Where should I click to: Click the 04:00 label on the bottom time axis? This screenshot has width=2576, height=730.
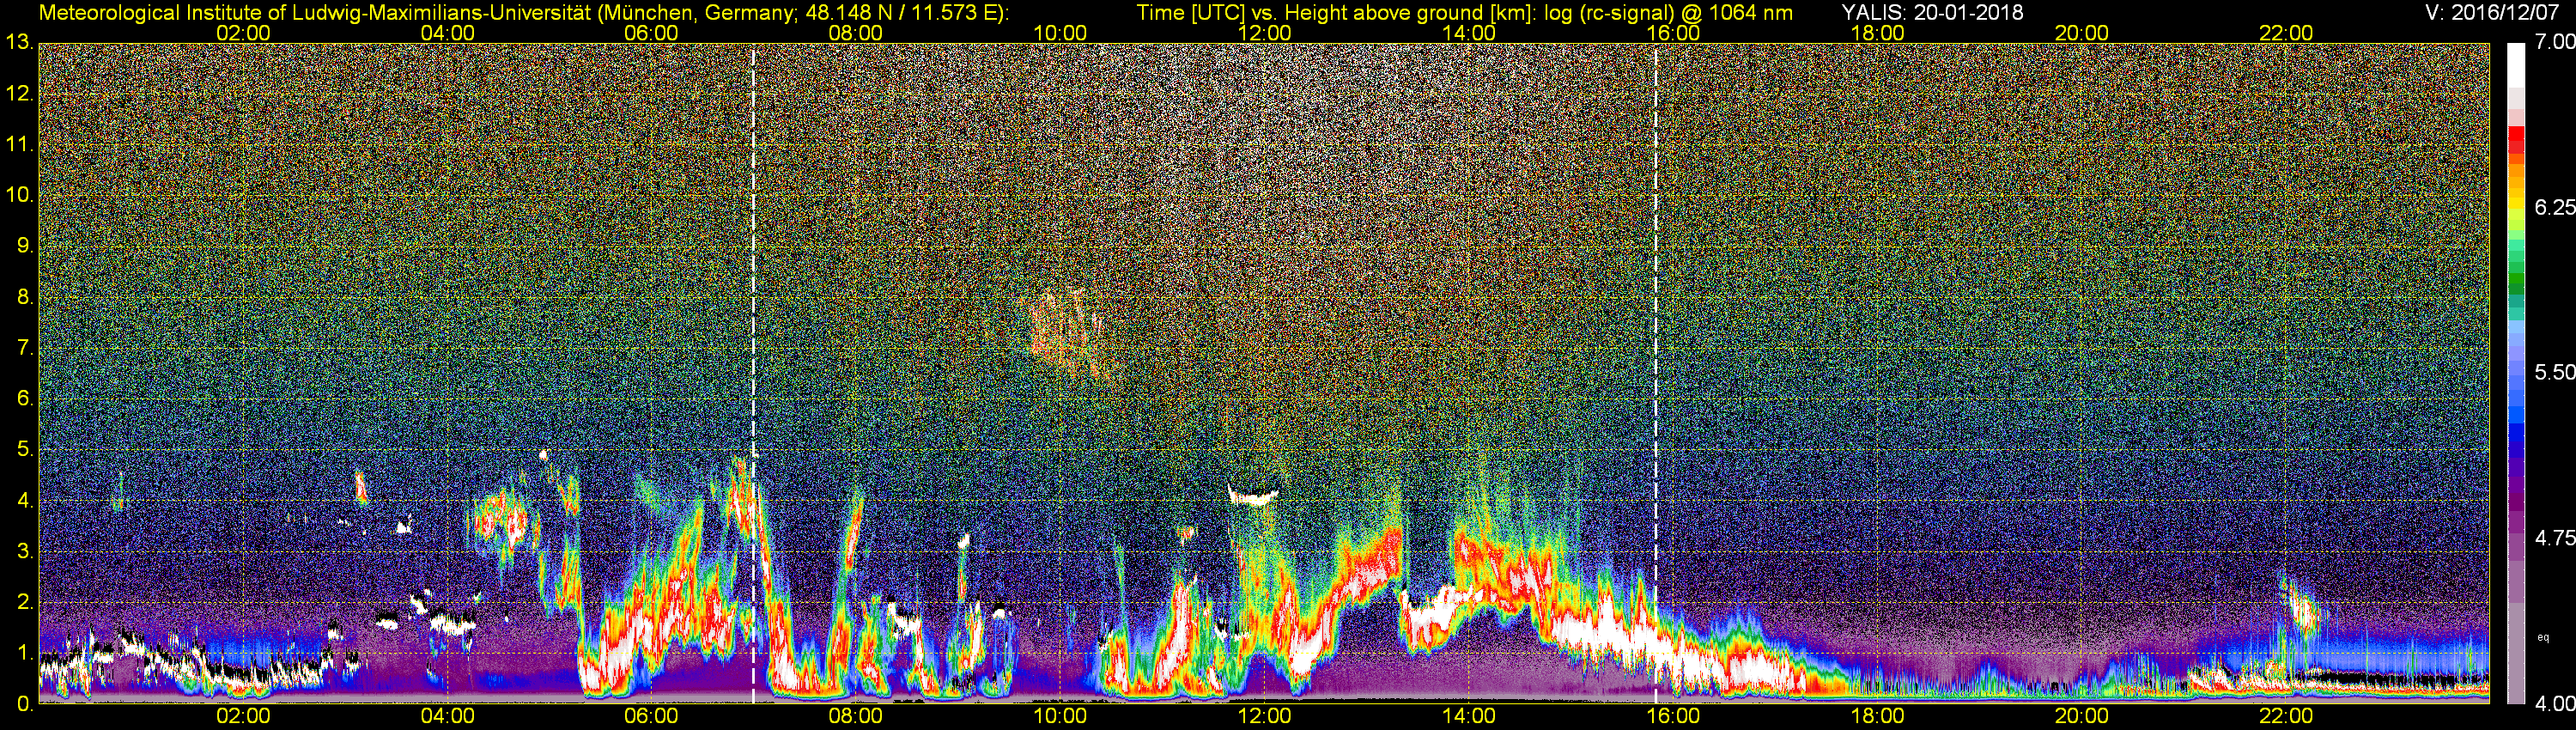pyautogui.click(x=447, y=716)
